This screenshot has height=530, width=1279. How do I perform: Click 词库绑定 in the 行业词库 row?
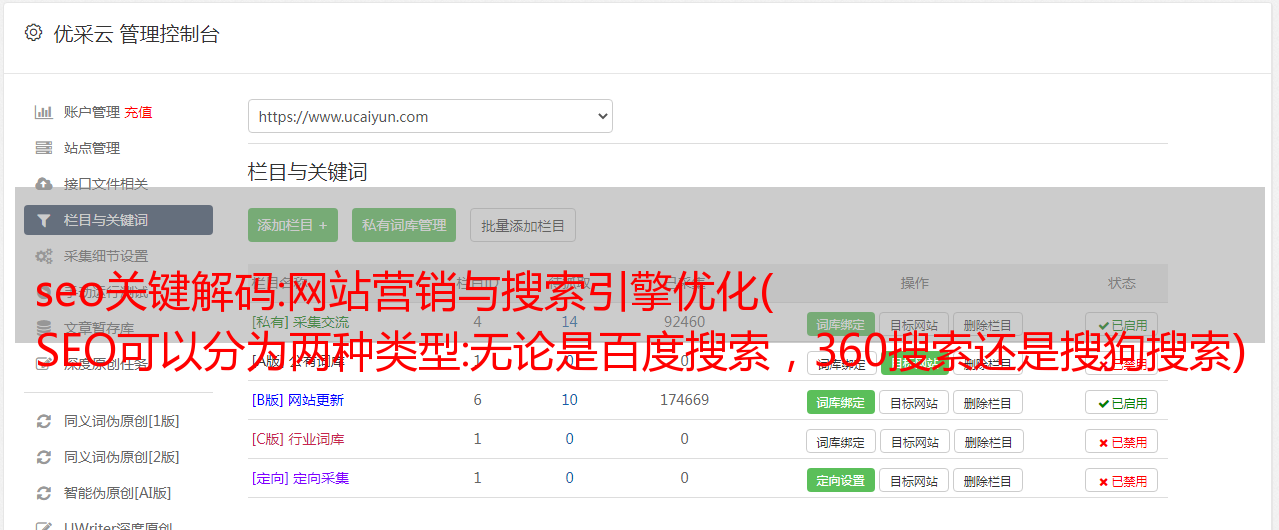(841, 441)
